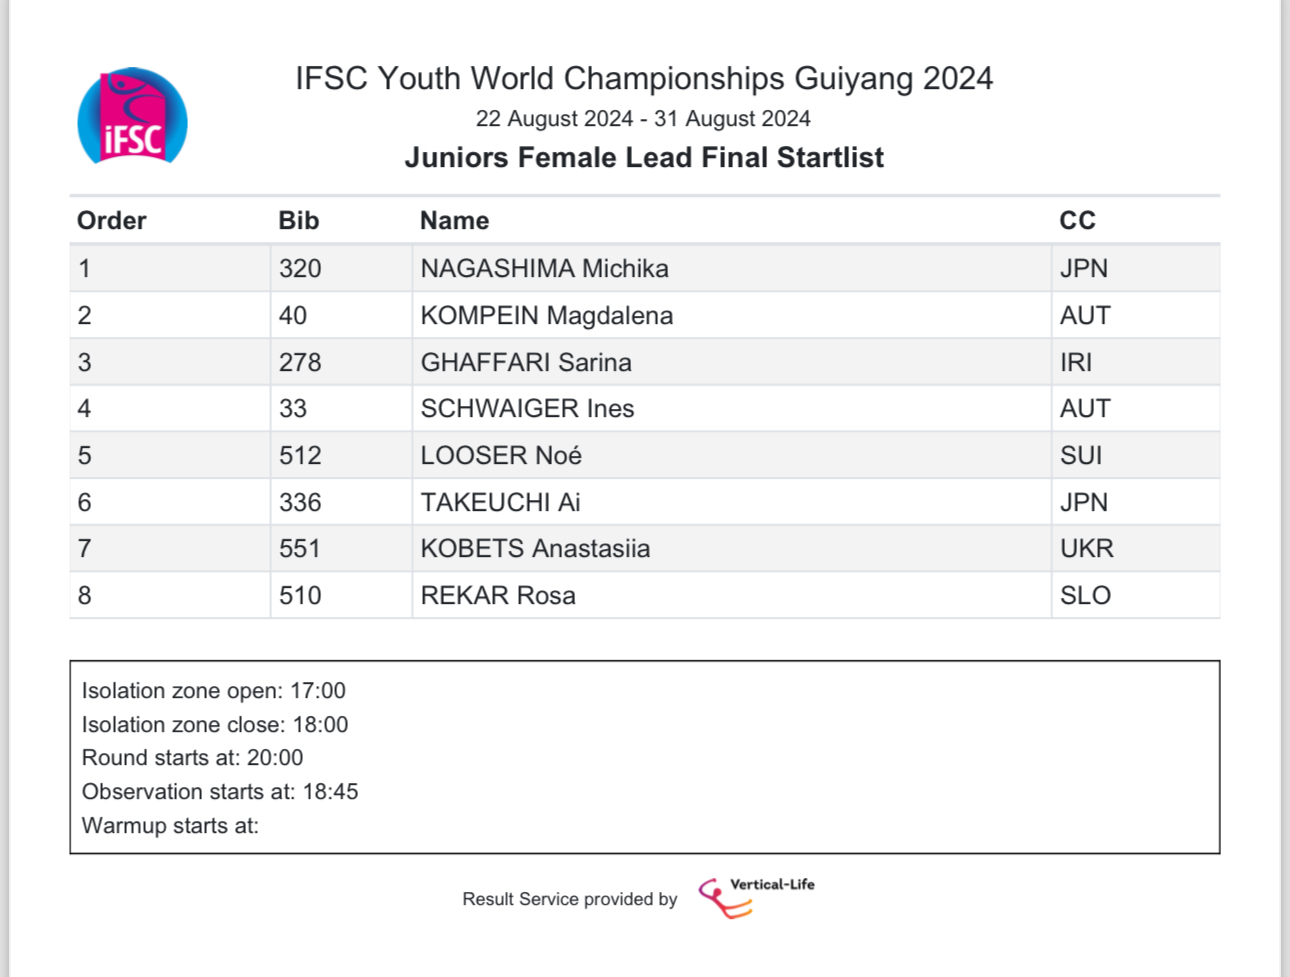Click the Isolation zone open time line
Screen dimensions: 1290x977
pyautogui.click(x=214, y=691)
